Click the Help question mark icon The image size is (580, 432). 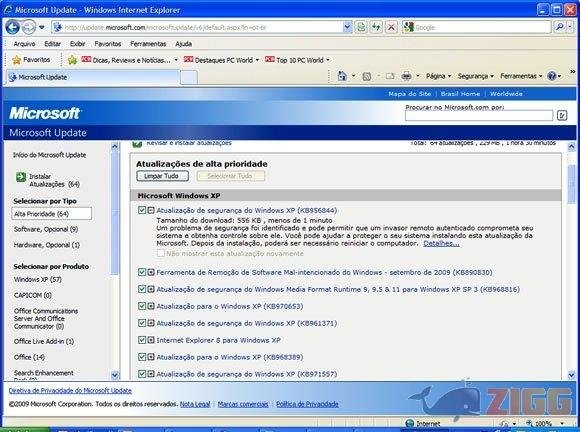[552, 76]
